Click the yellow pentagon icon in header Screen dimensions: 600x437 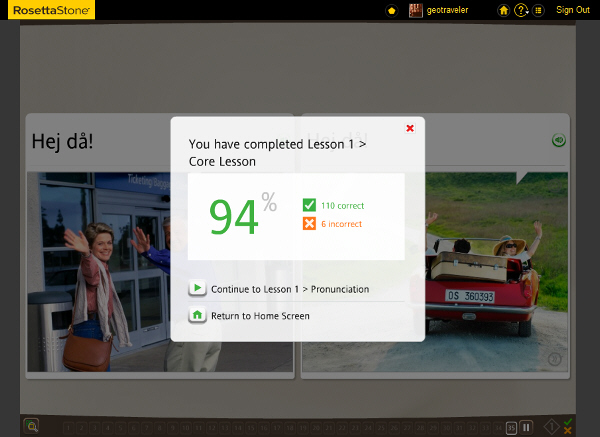(391, 11)
